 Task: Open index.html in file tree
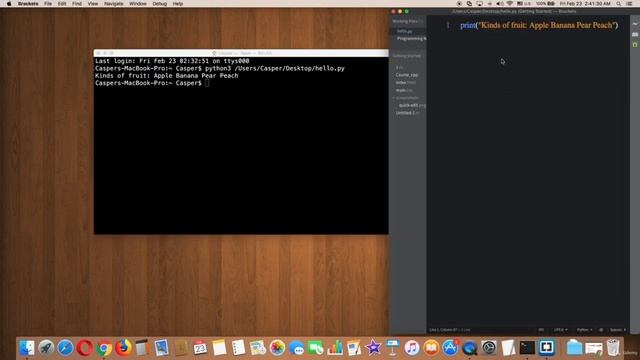tap(406, 82)
